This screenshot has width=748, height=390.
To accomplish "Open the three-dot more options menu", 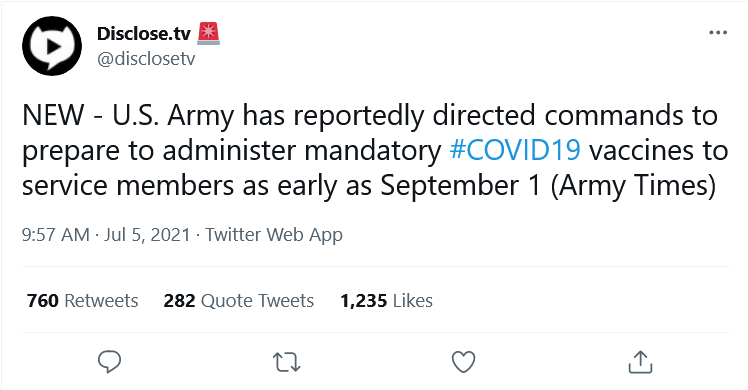I will (x=718, y=32).
